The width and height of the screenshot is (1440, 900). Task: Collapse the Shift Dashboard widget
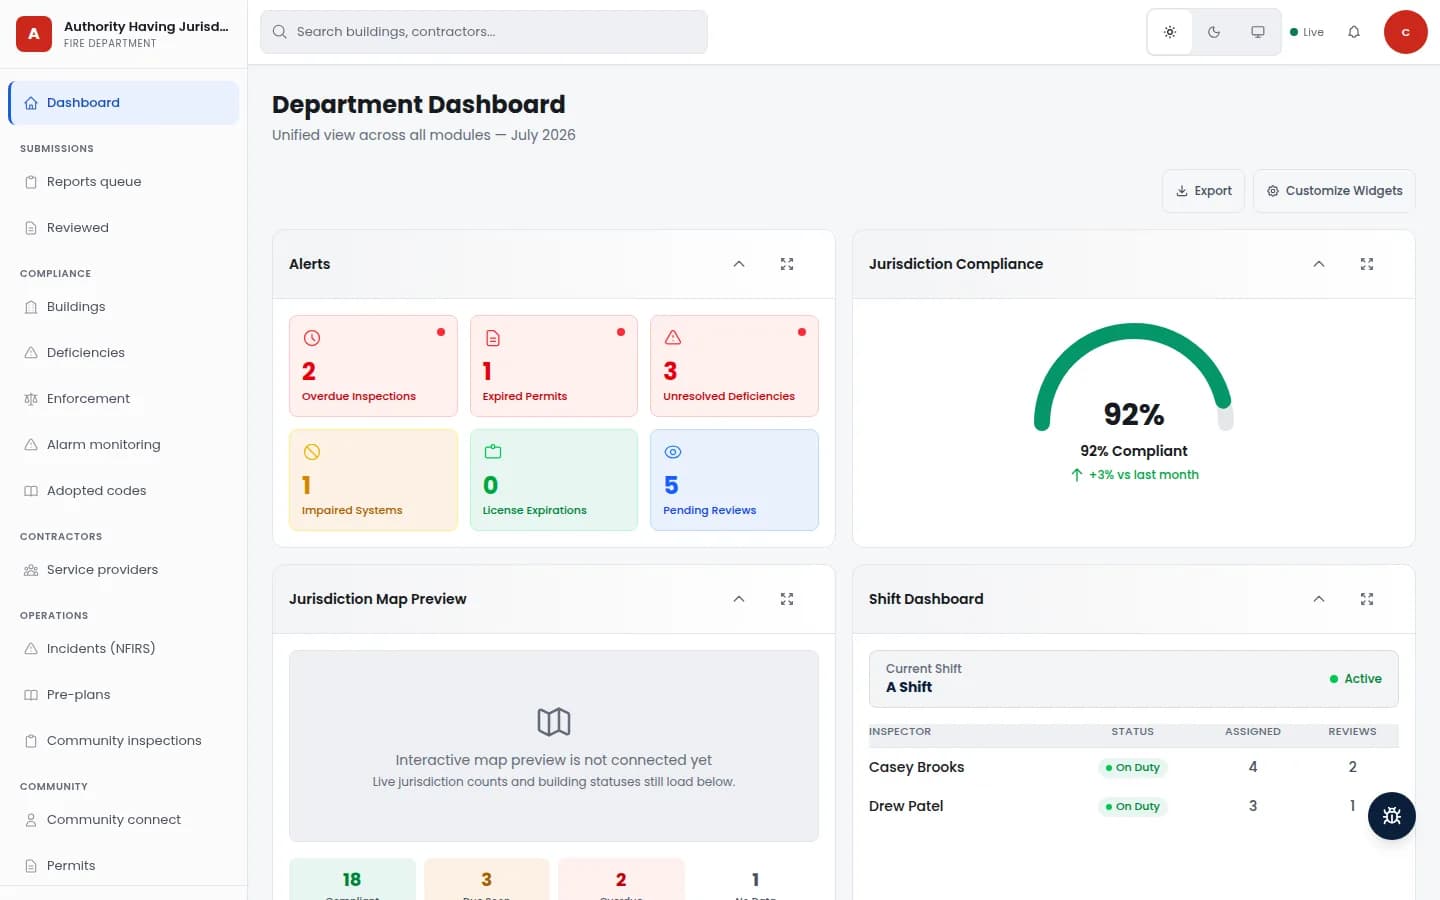(x=1319, y=599)
